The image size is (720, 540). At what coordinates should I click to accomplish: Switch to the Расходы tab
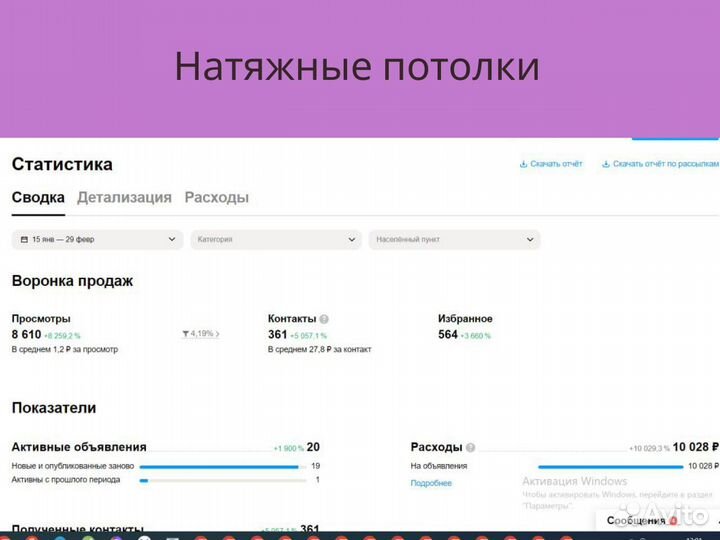[217, 197]
